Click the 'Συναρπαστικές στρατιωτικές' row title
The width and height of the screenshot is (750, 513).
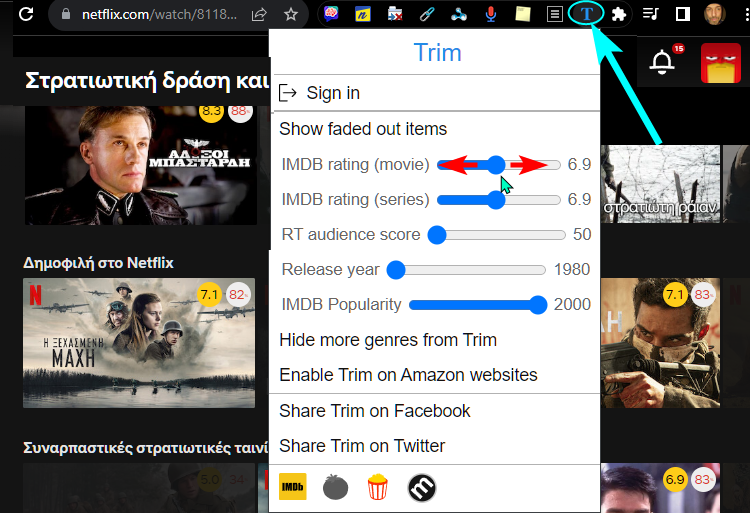[x=146, y=448]
